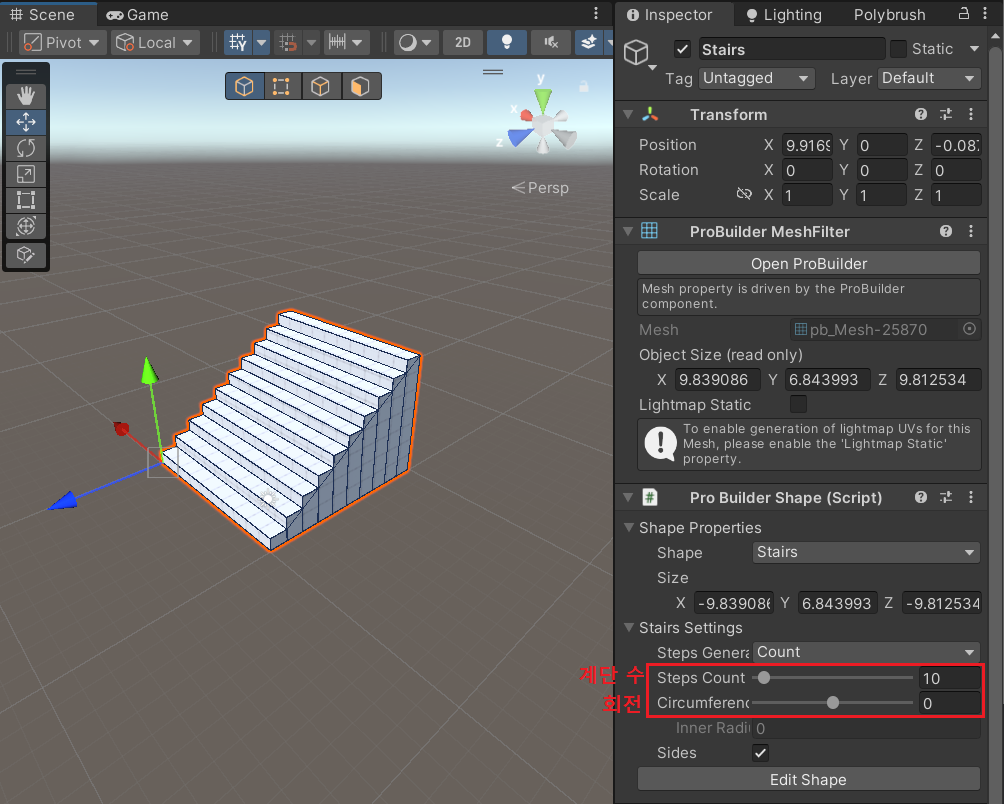Switch to the Polybrush tab
This screenshot has height=804, width=1004.
tap(889, 14)
